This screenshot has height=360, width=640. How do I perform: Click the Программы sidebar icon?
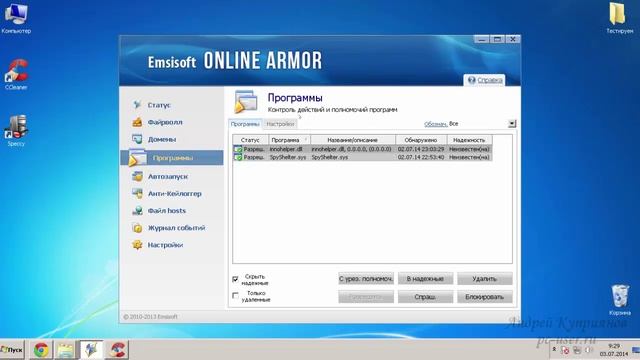(x=137, y=158)
